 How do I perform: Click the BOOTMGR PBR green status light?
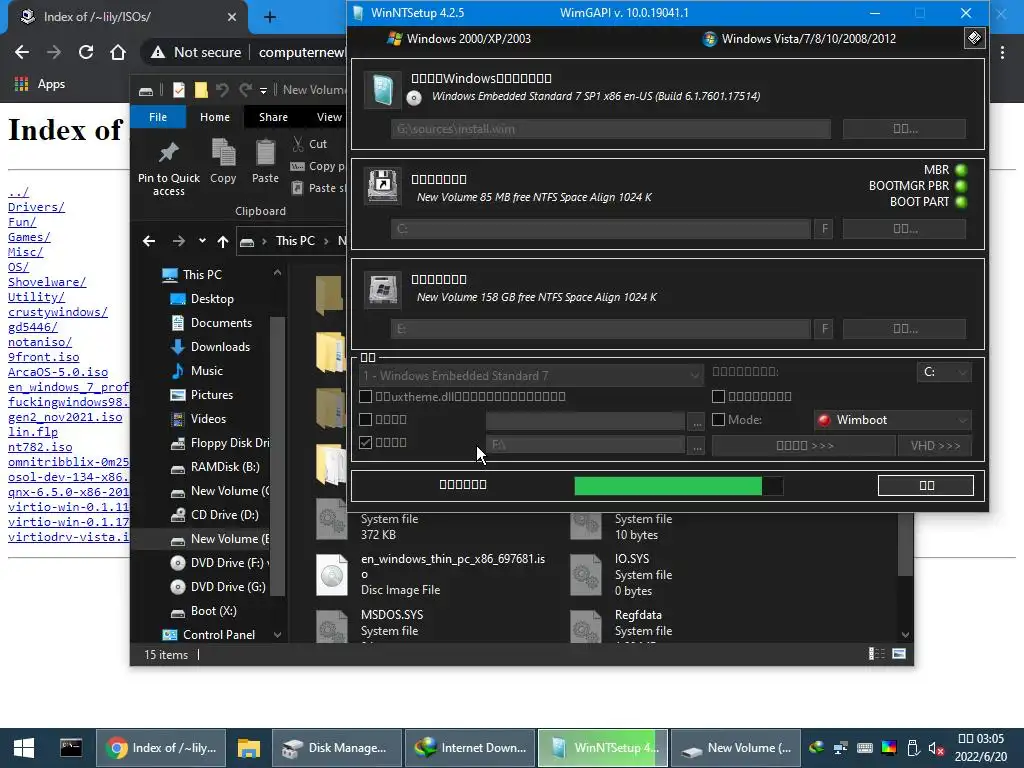[961, 185]
